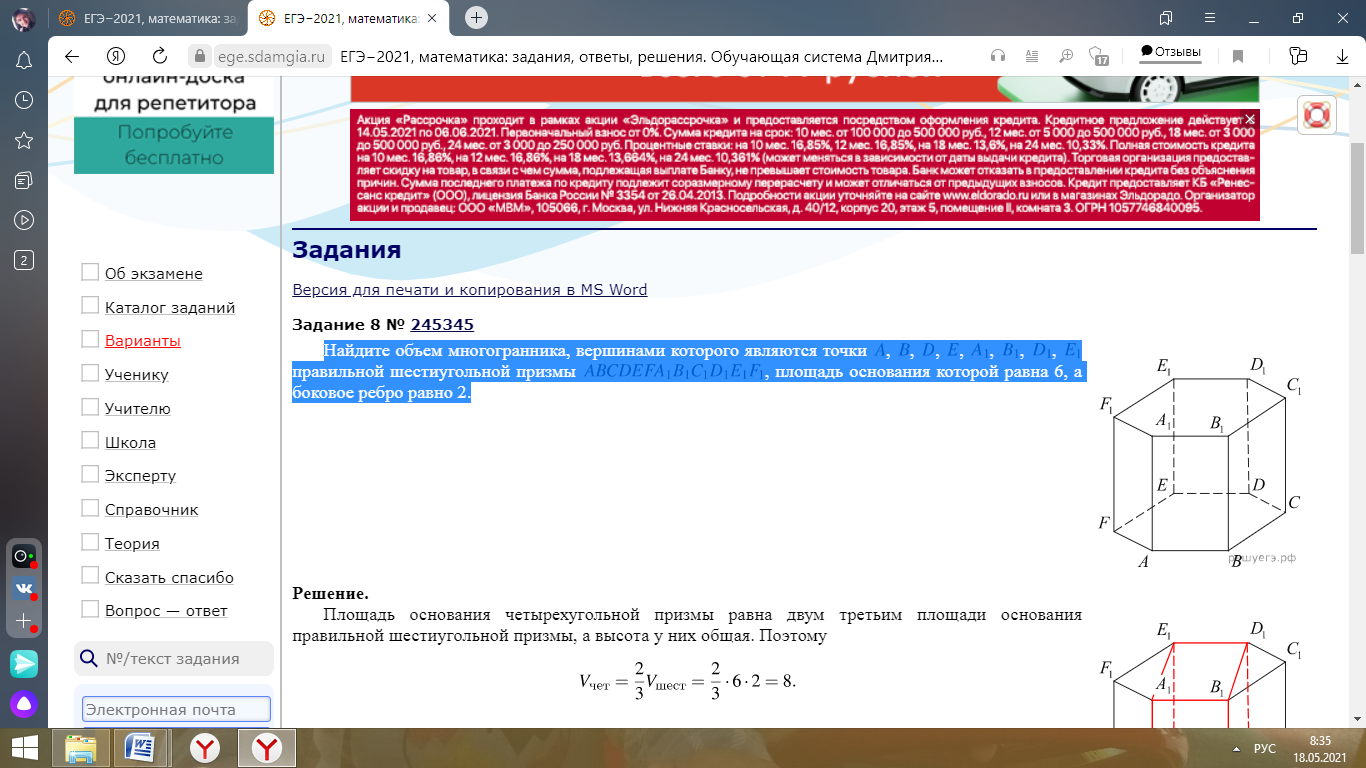The image size is (1366, 768).
Task: Open bookmarks manager icon in title bar
Action: (x=1165, y=18)
